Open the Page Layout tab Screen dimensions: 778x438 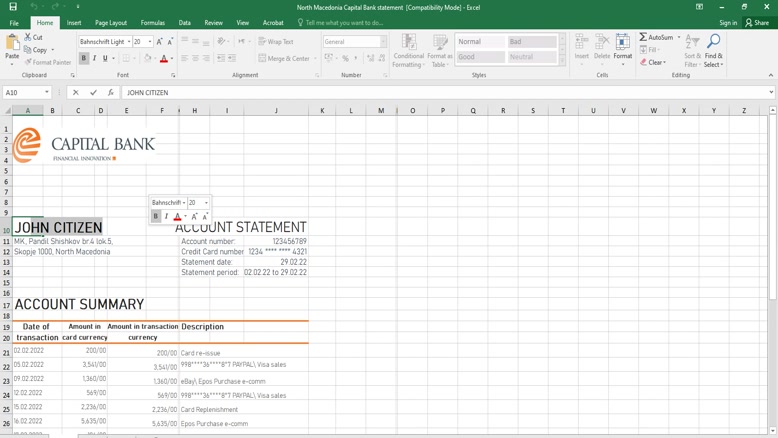(x=111, y=22)
